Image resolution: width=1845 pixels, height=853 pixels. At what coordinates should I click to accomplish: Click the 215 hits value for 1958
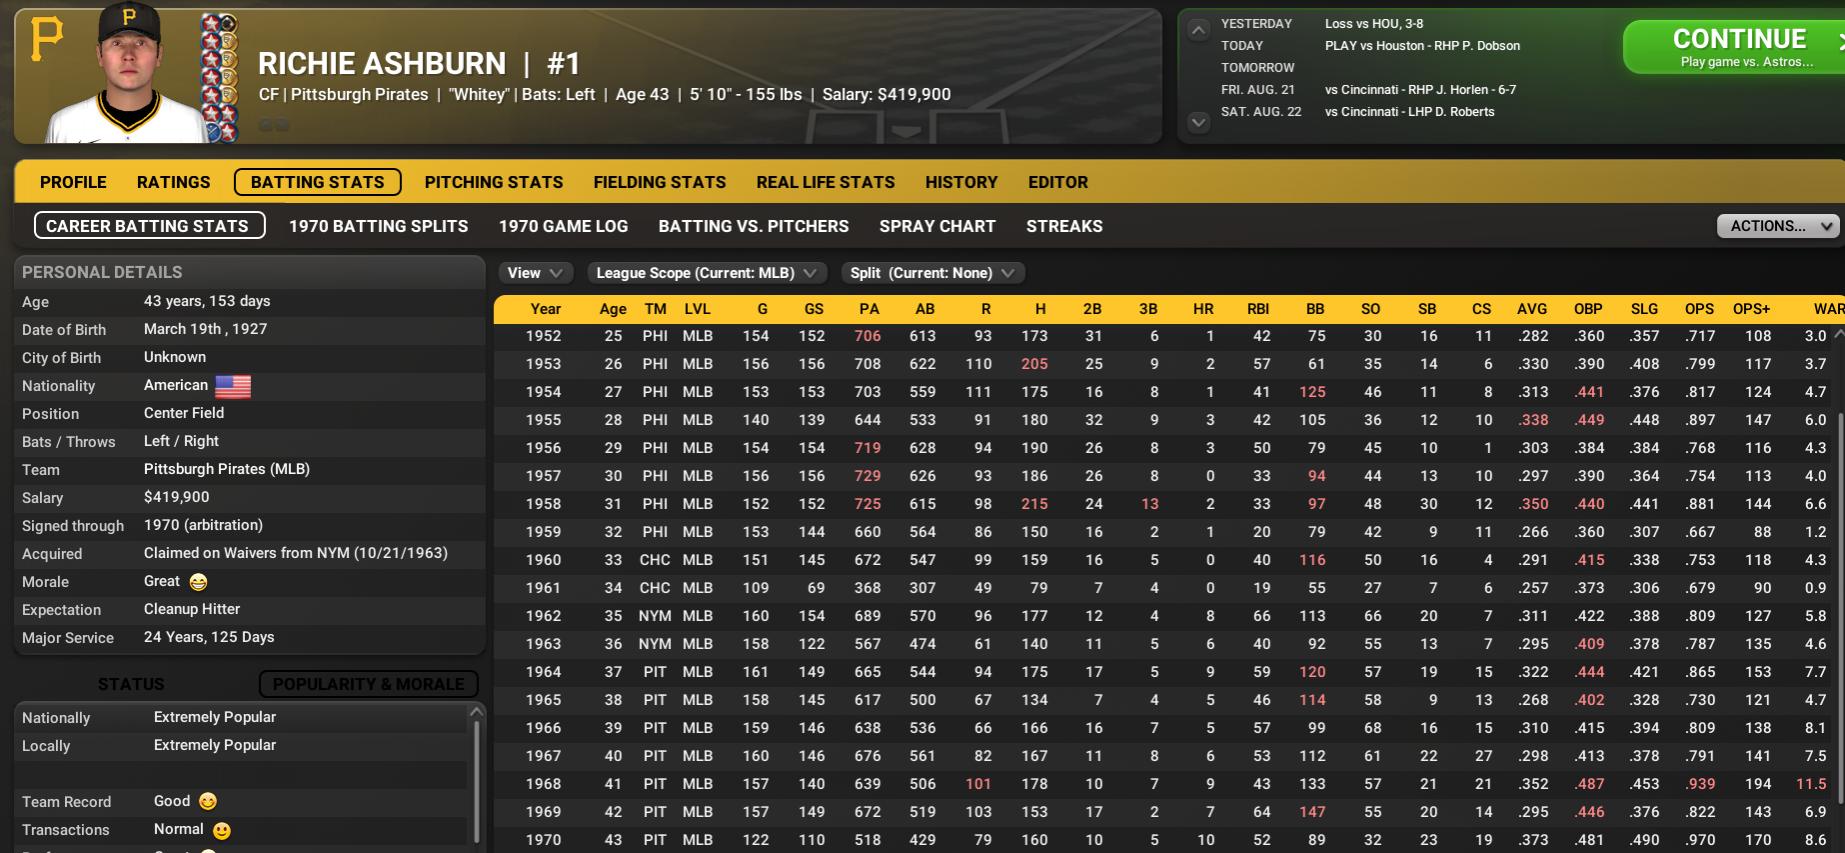(x=1034, y=504)
